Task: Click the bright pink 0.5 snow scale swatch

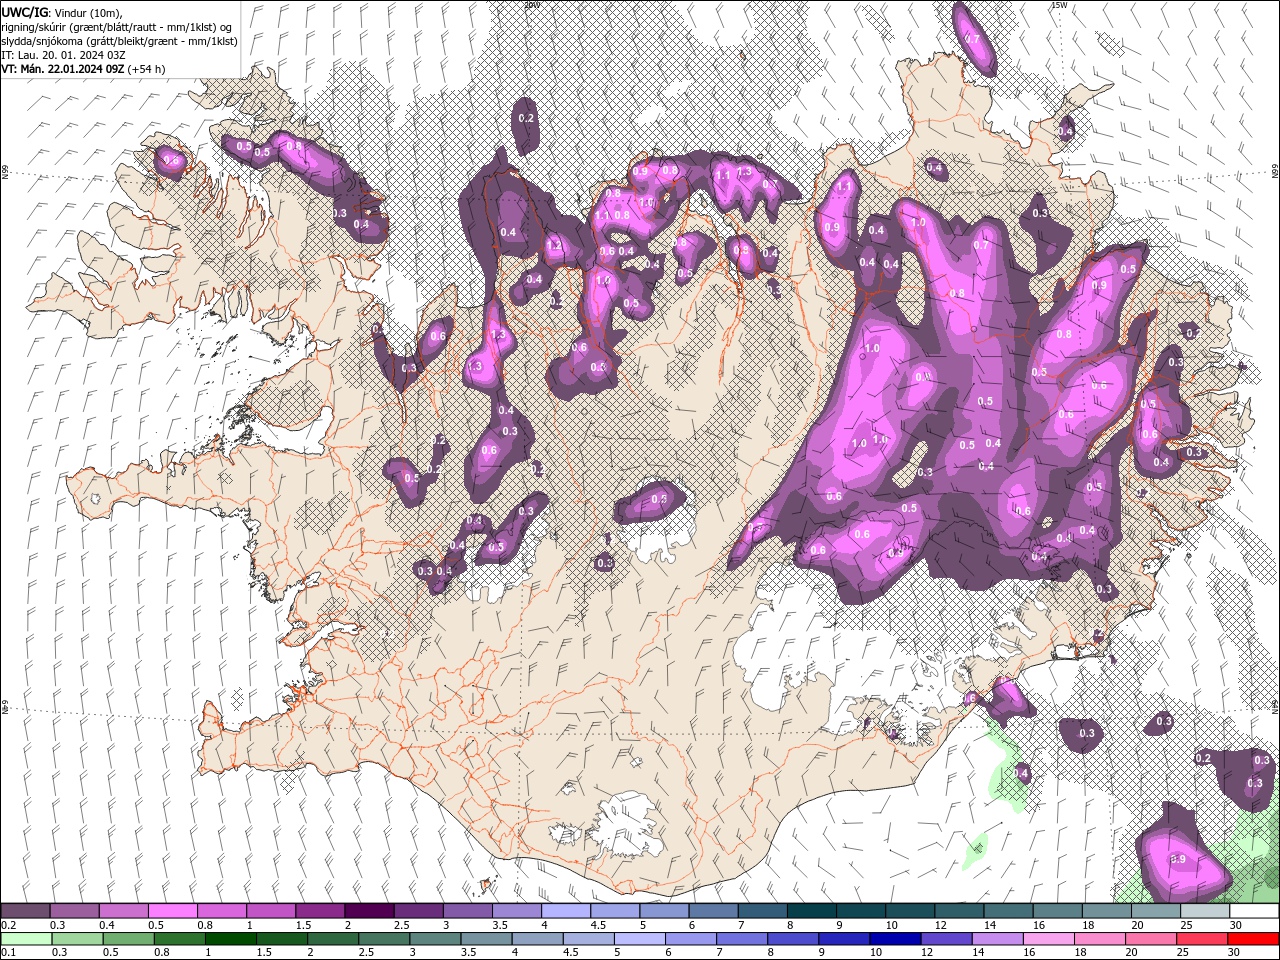Action: (x=173, y=911)
